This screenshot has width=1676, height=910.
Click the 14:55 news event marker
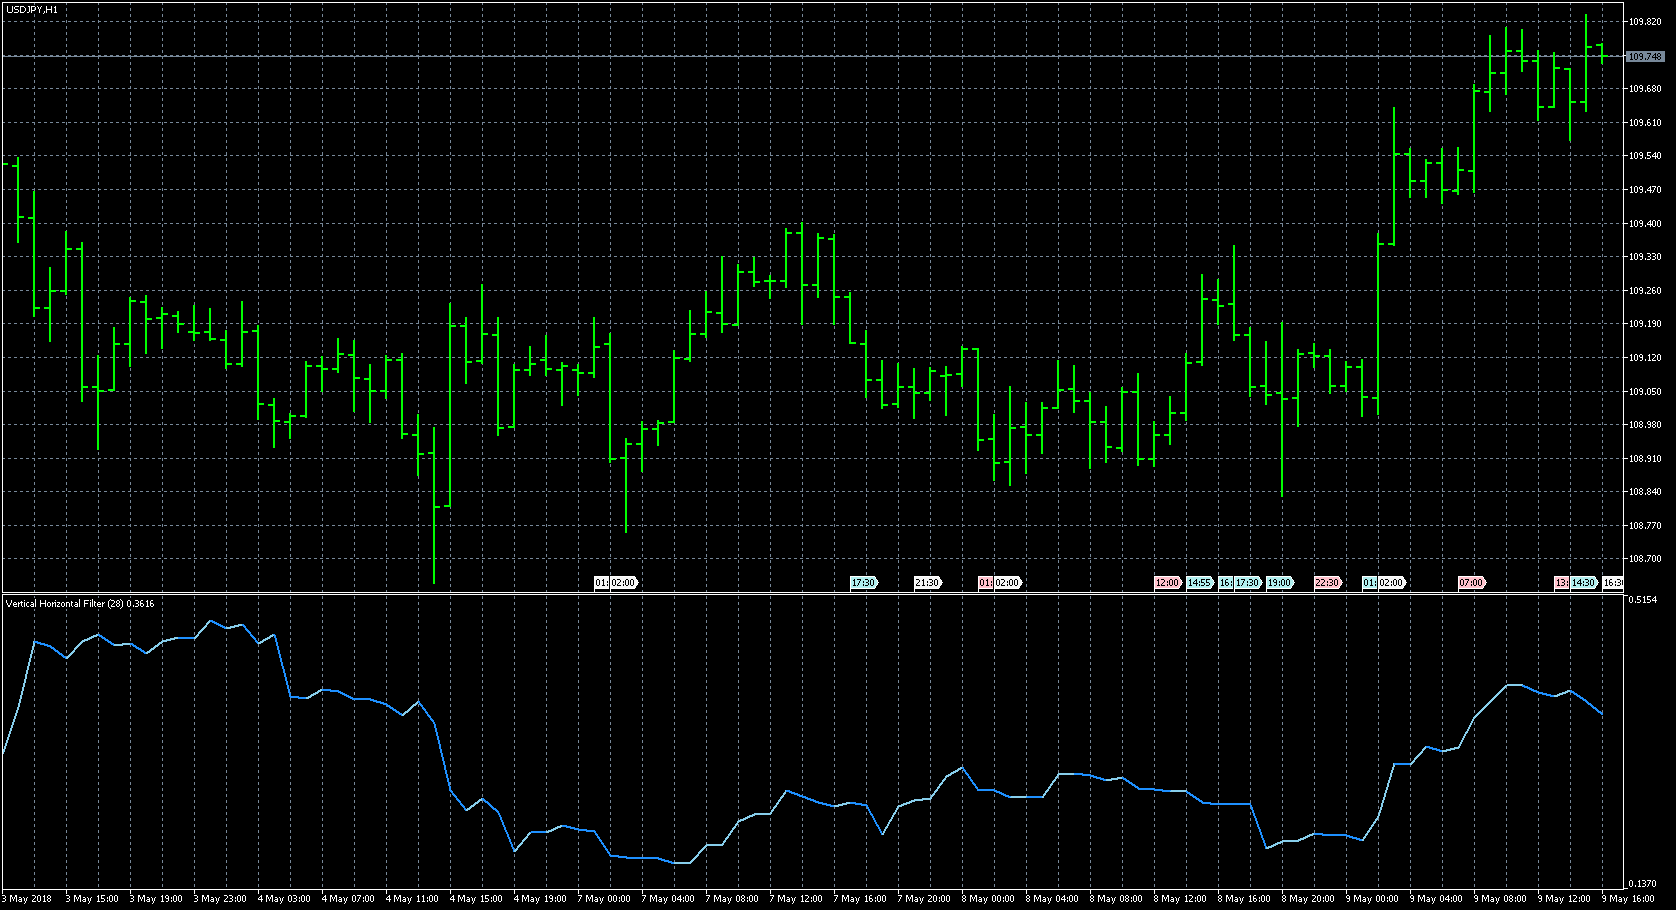[x=1199, y=583]
